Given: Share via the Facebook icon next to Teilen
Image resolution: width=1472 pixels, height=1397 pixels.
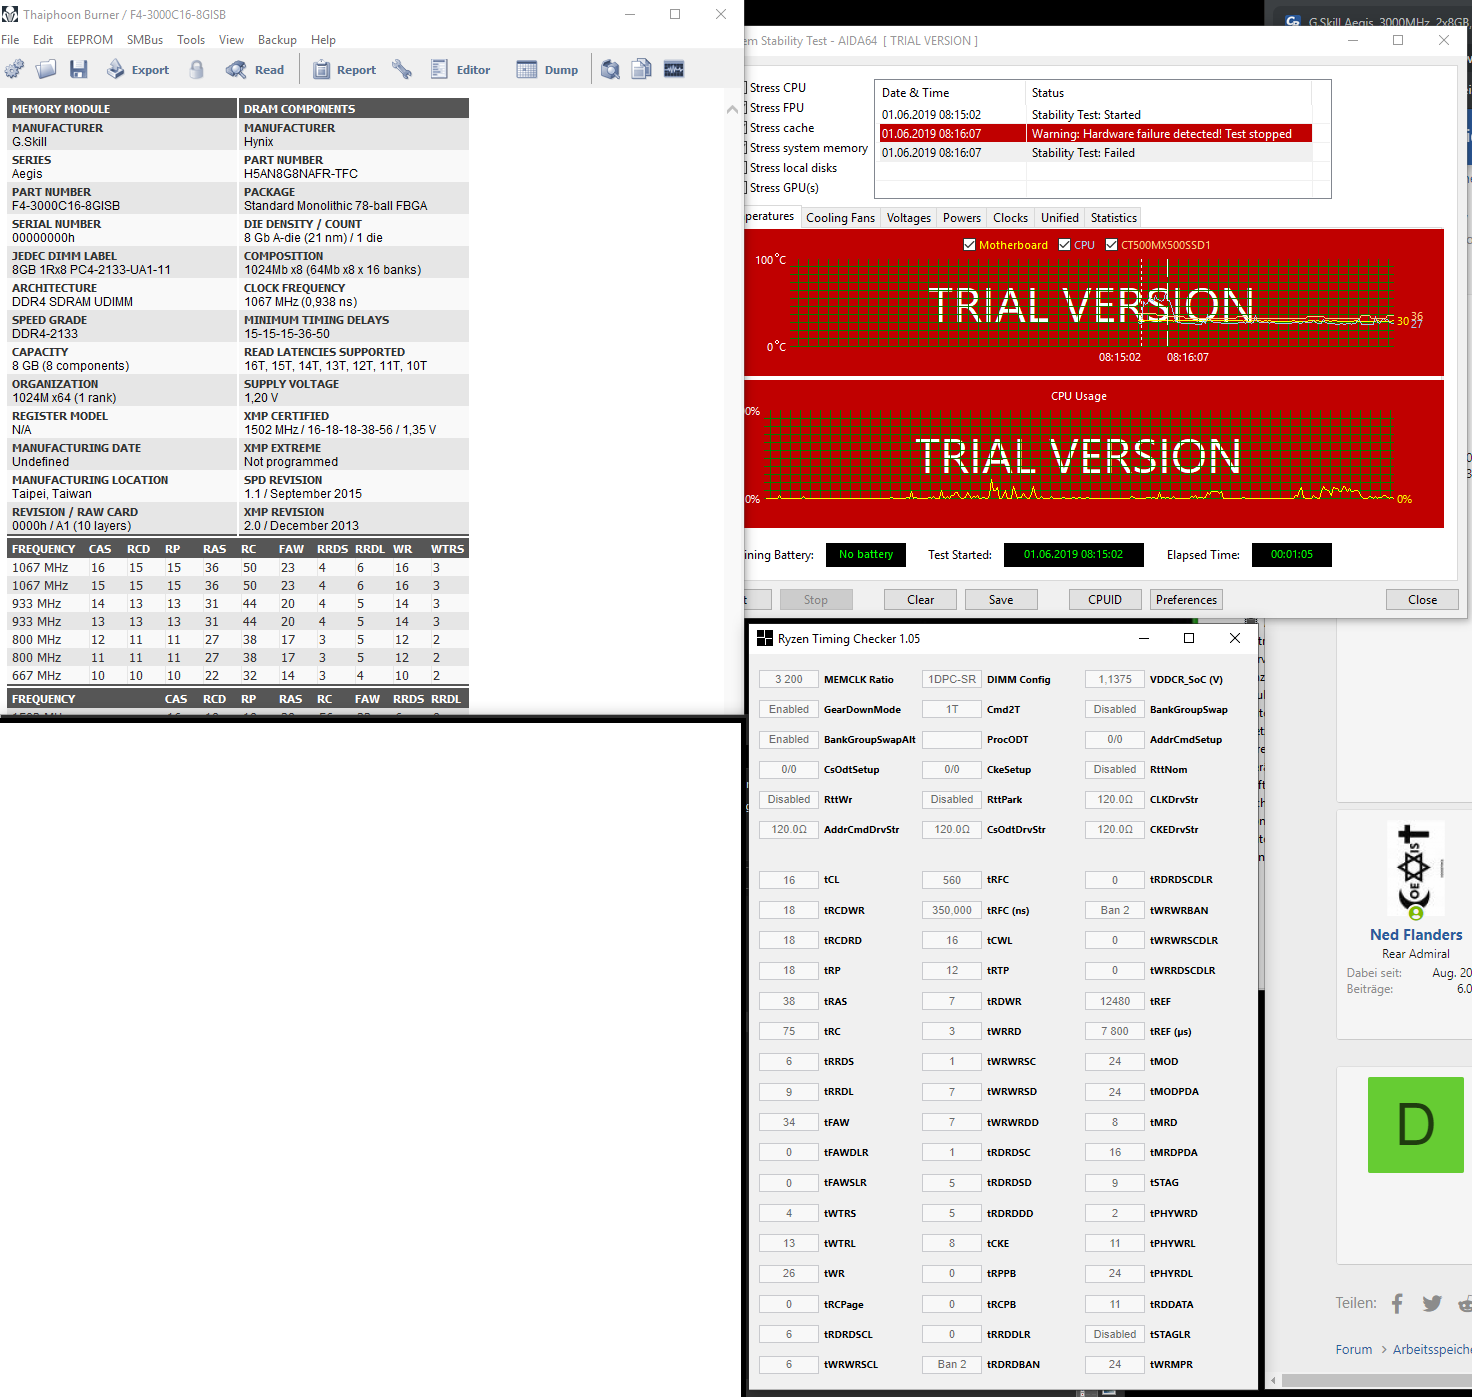Looking at the screenshot, I should tap(1398, 1303).
